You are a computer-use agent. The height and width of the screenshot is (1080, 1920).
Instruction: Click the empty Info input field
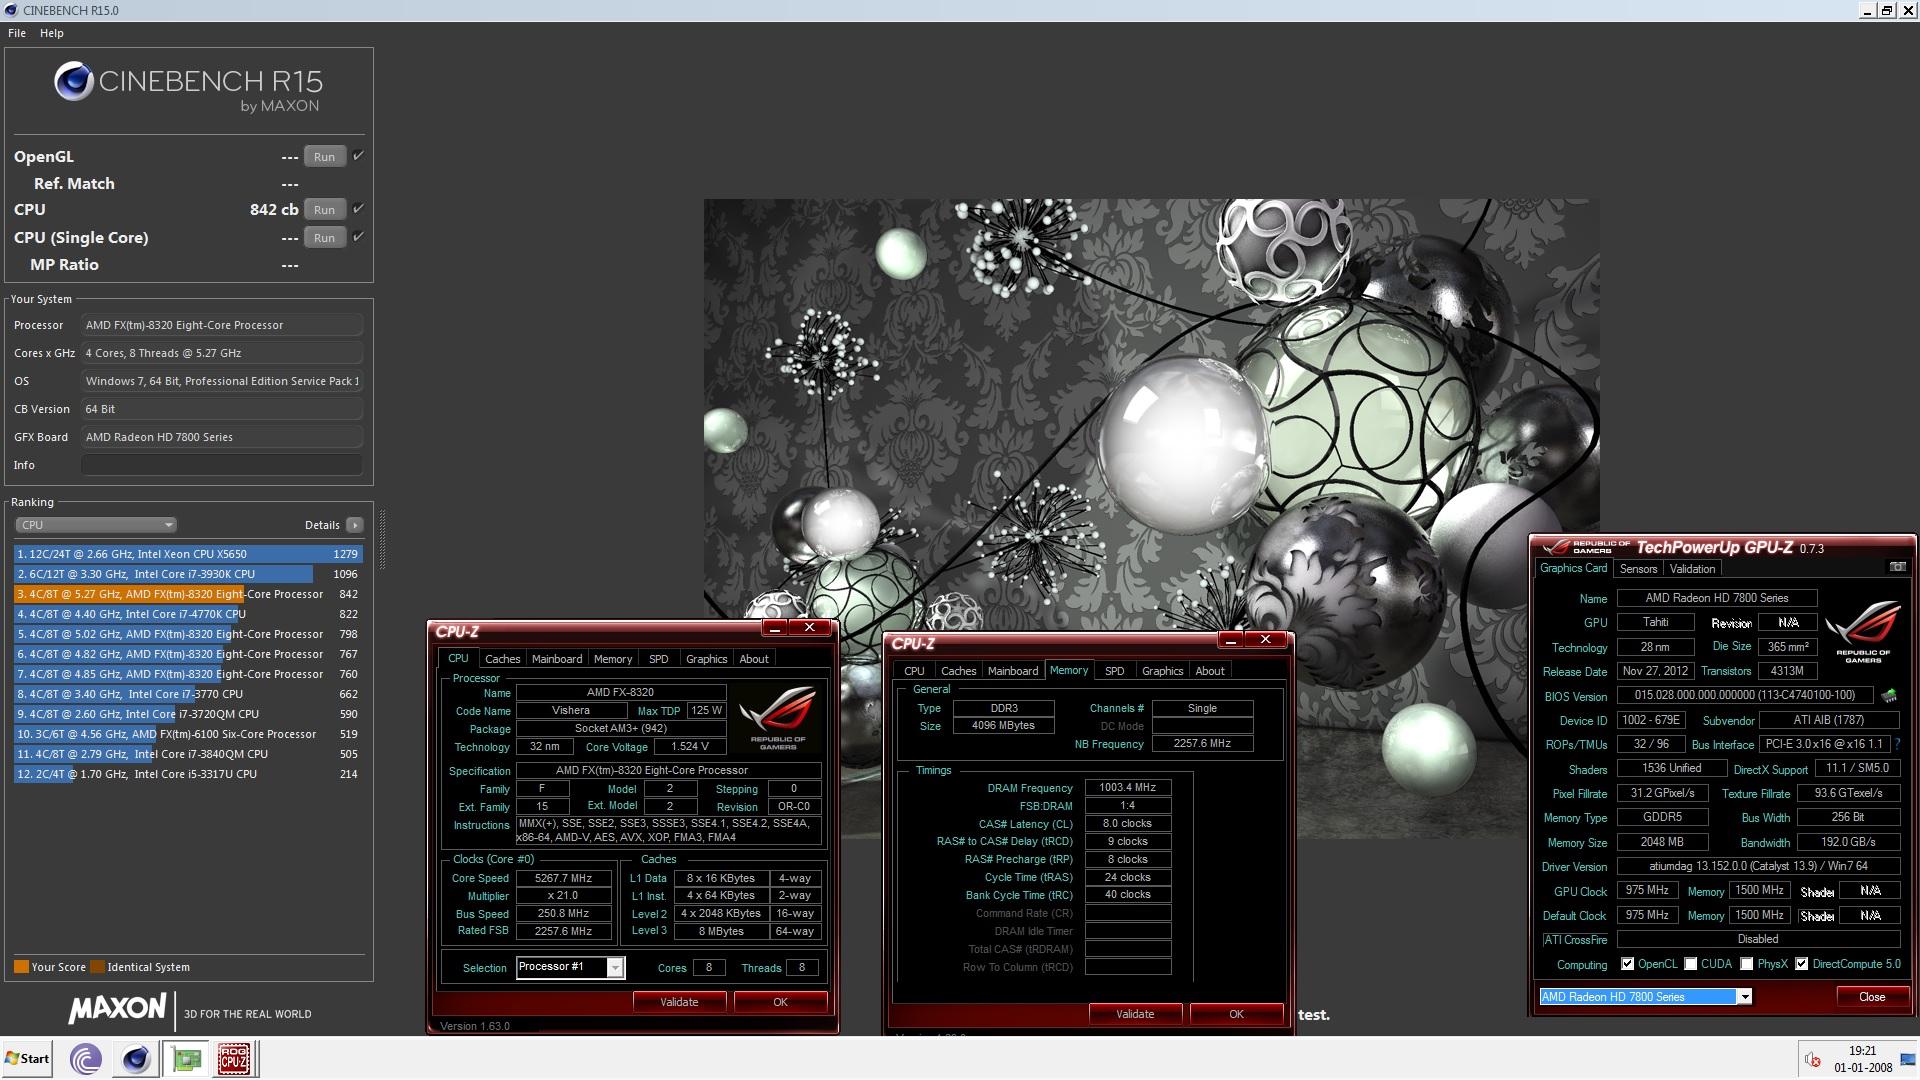(222, 465)
